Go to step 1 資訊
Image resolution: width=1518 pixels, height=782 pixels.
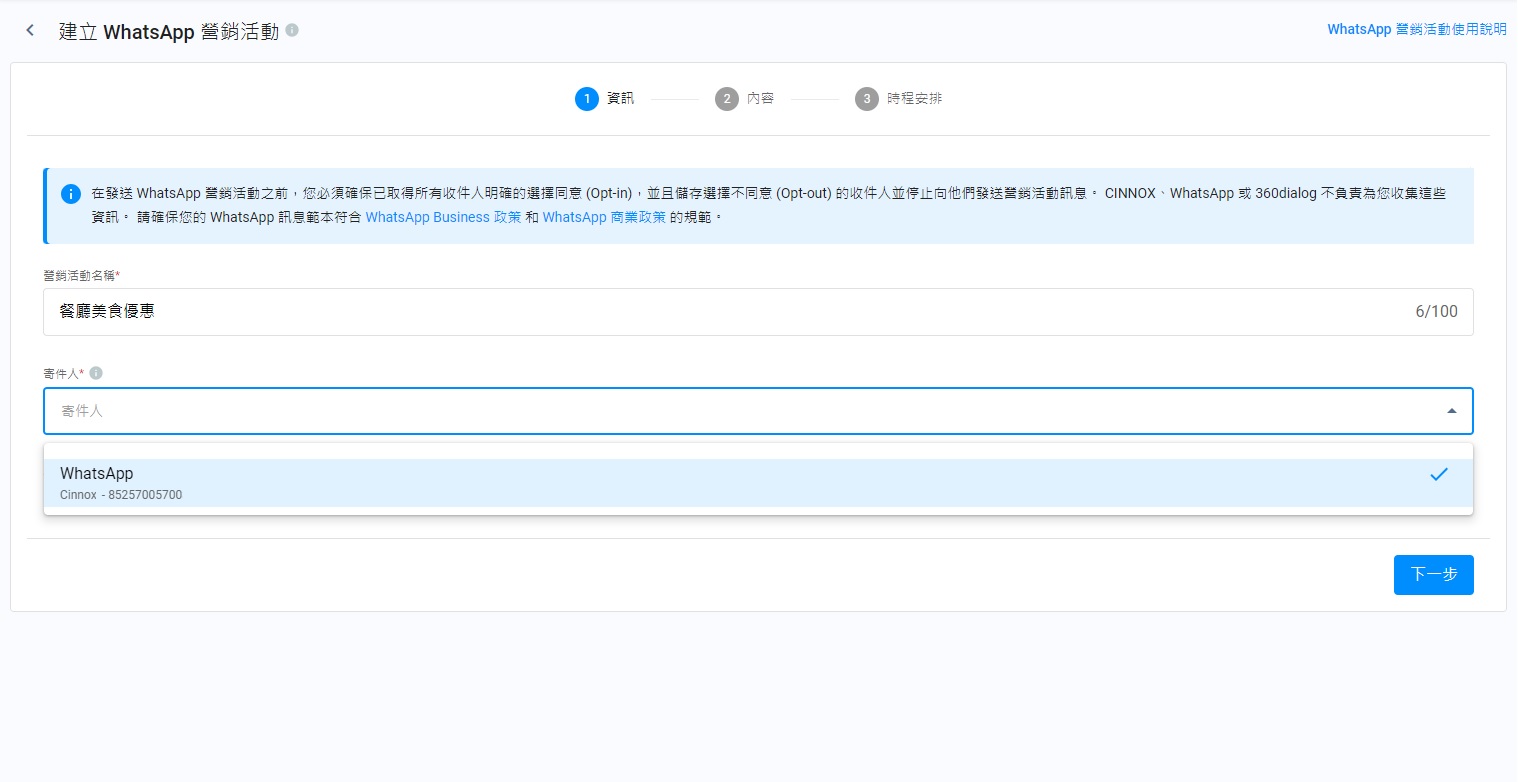(604, 99)
